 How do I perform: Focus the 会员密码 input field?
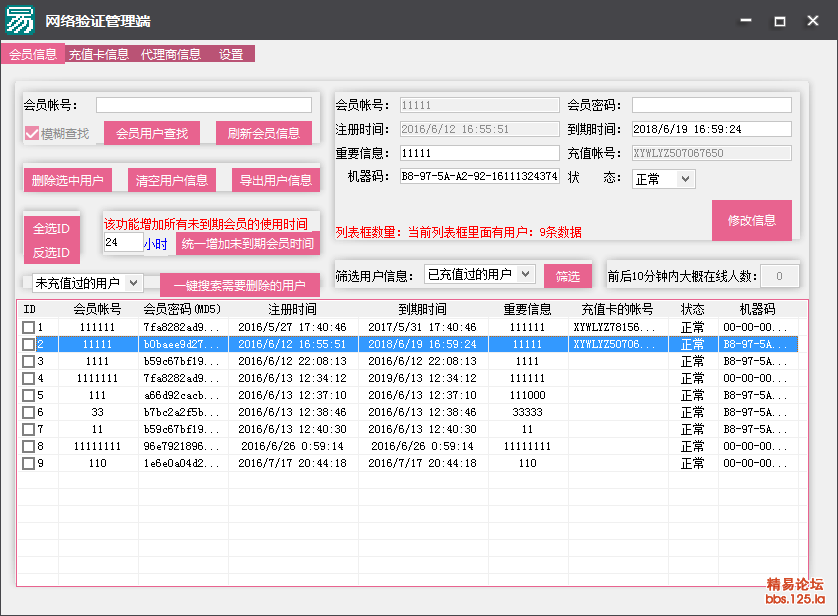711,105
